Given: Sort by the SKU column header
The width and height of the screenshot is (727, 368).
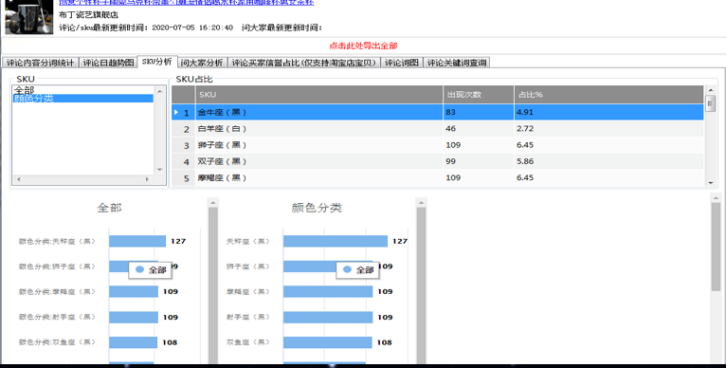Looking at the screenshot, I should pyautogui.click(x=319, y=95).
